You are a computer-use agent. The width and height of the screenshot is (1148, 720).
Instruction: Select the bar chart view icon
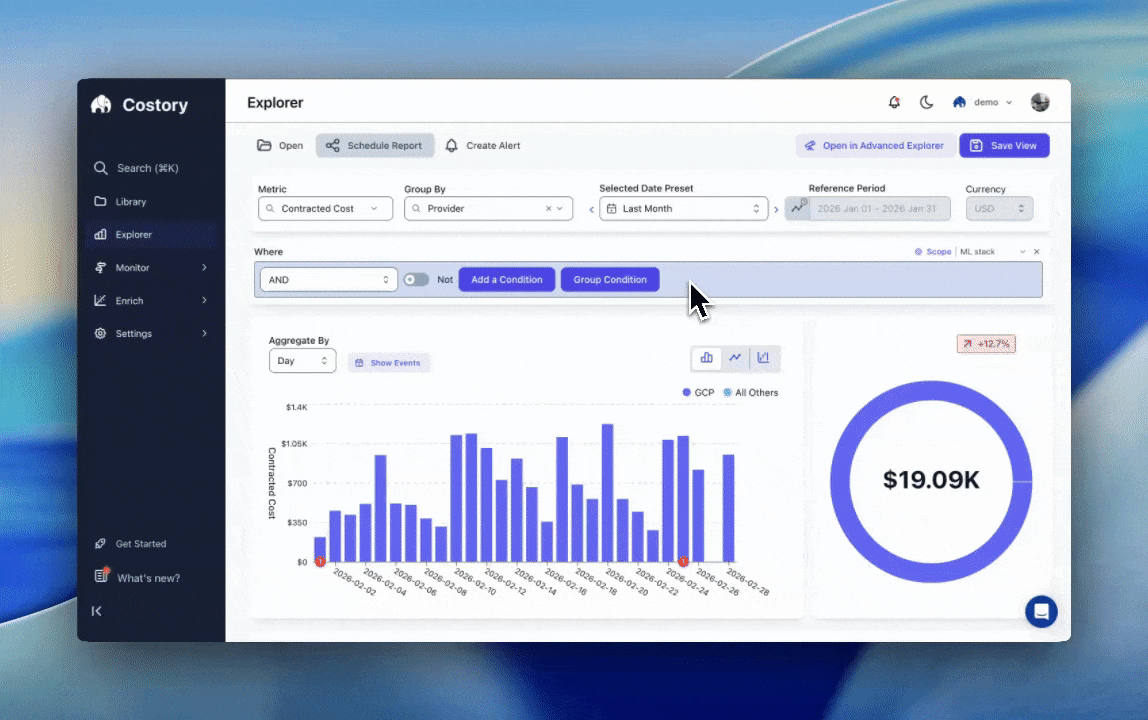[706, 358]
